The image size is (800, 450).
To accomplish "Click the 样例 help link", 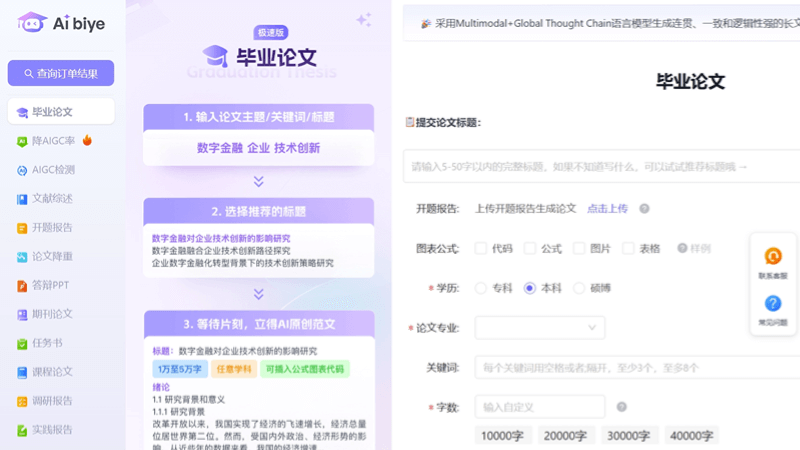I will point(694,248).
